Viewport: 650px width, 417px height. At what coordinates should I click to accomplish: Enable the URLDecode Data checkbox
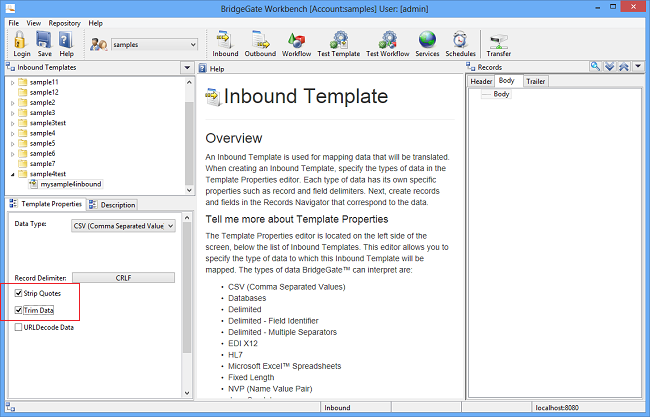pyautogui.click(x=18, y=327)
